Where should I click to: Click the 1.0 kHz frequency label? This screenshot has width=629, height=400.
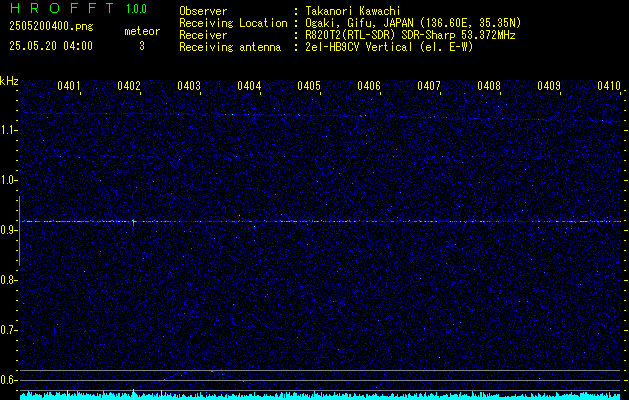[6, 180]
